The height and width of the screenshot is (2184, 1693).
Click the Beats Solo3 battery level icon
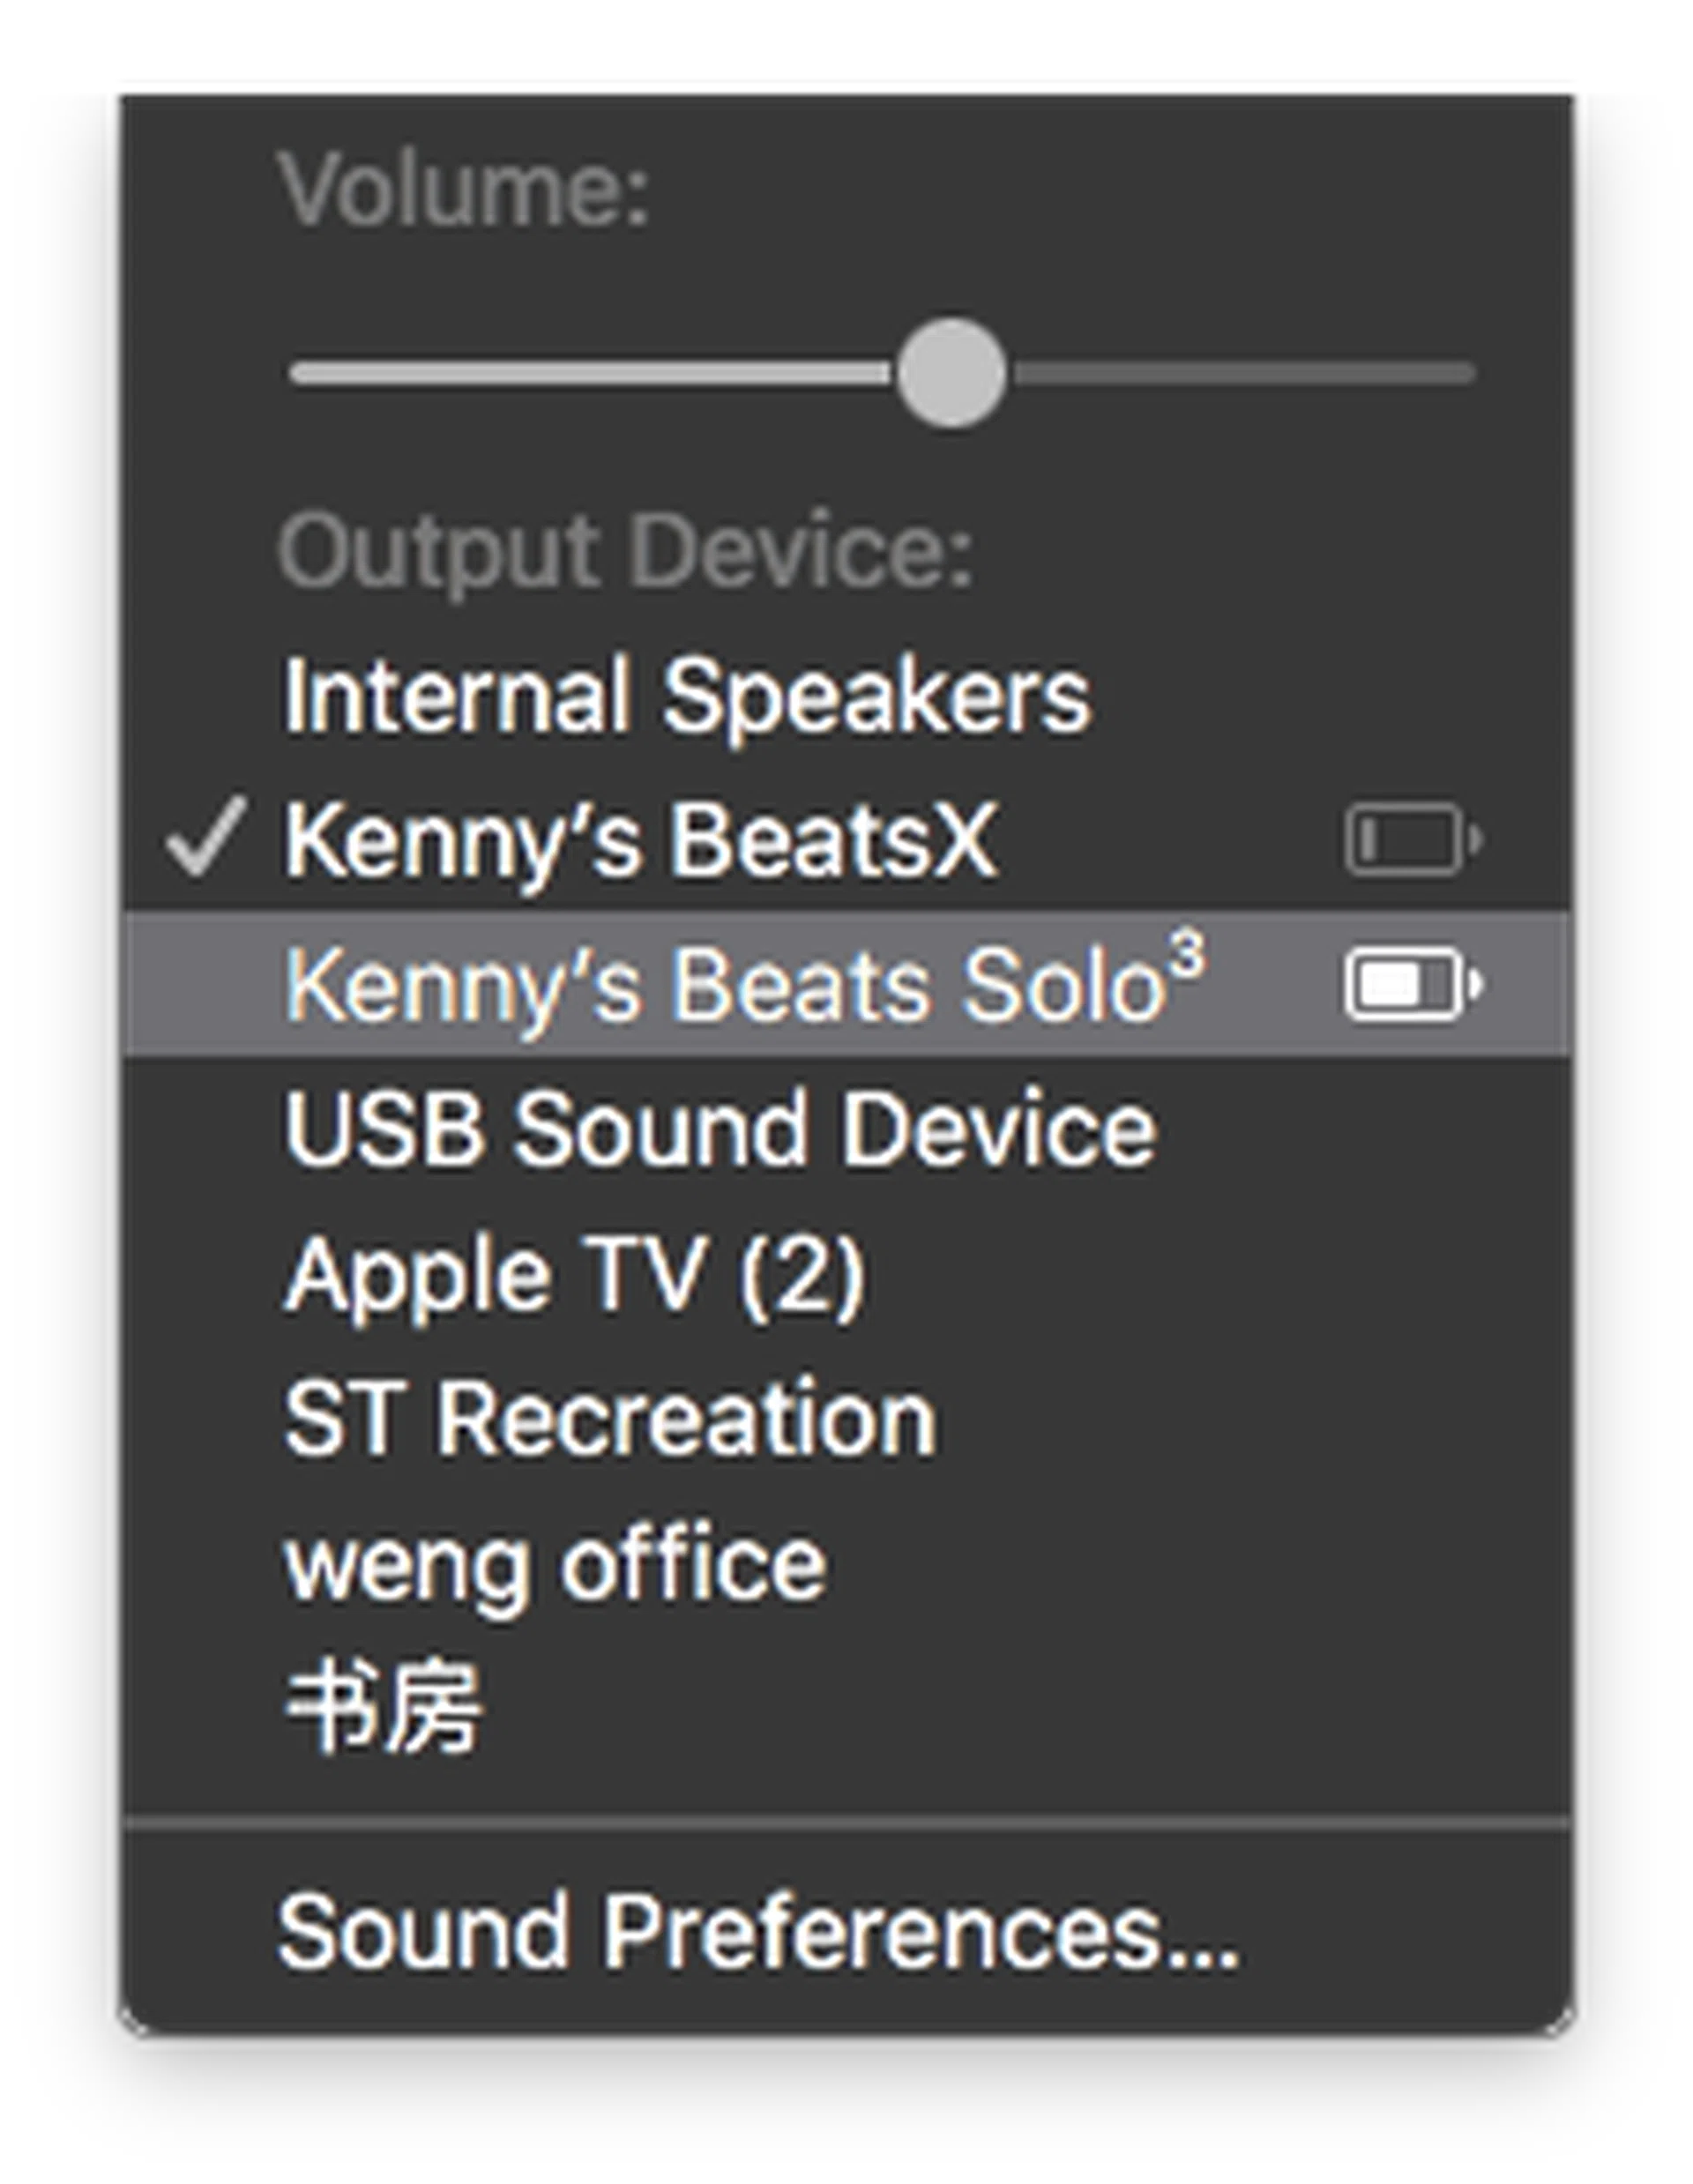pos(1412,985)
